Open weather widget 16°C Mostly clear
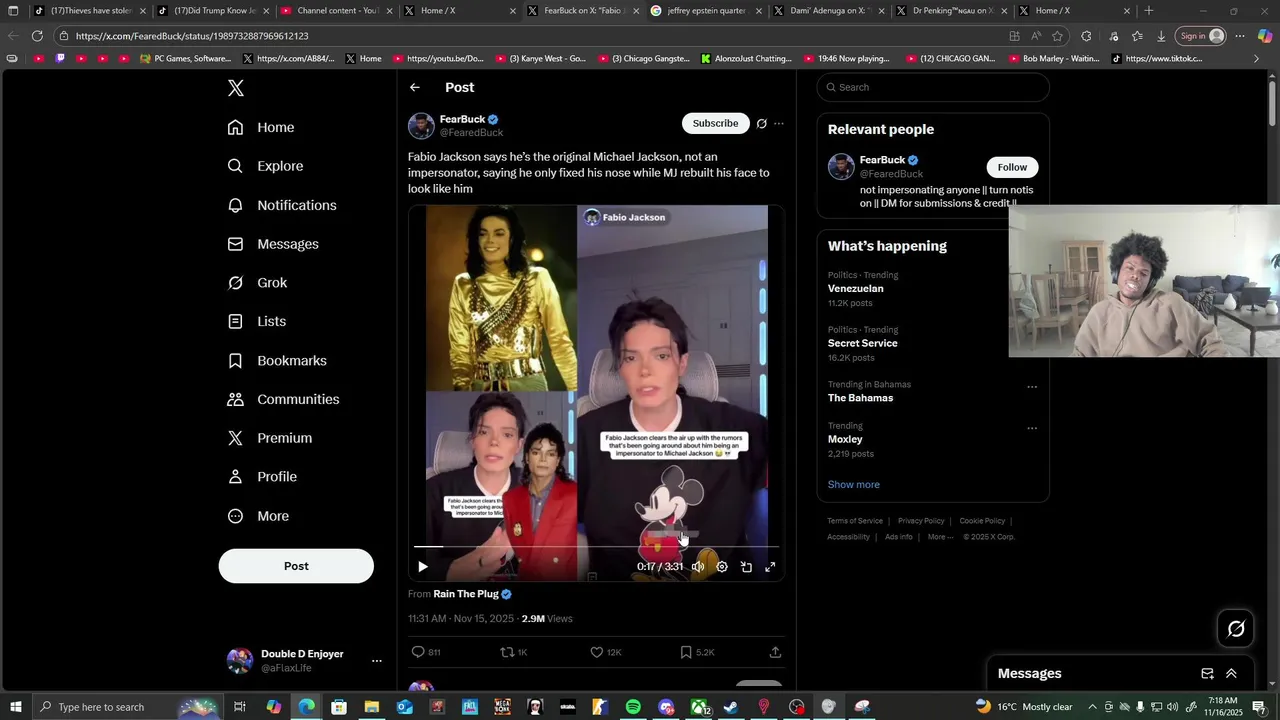 (x=1024, y=707)
